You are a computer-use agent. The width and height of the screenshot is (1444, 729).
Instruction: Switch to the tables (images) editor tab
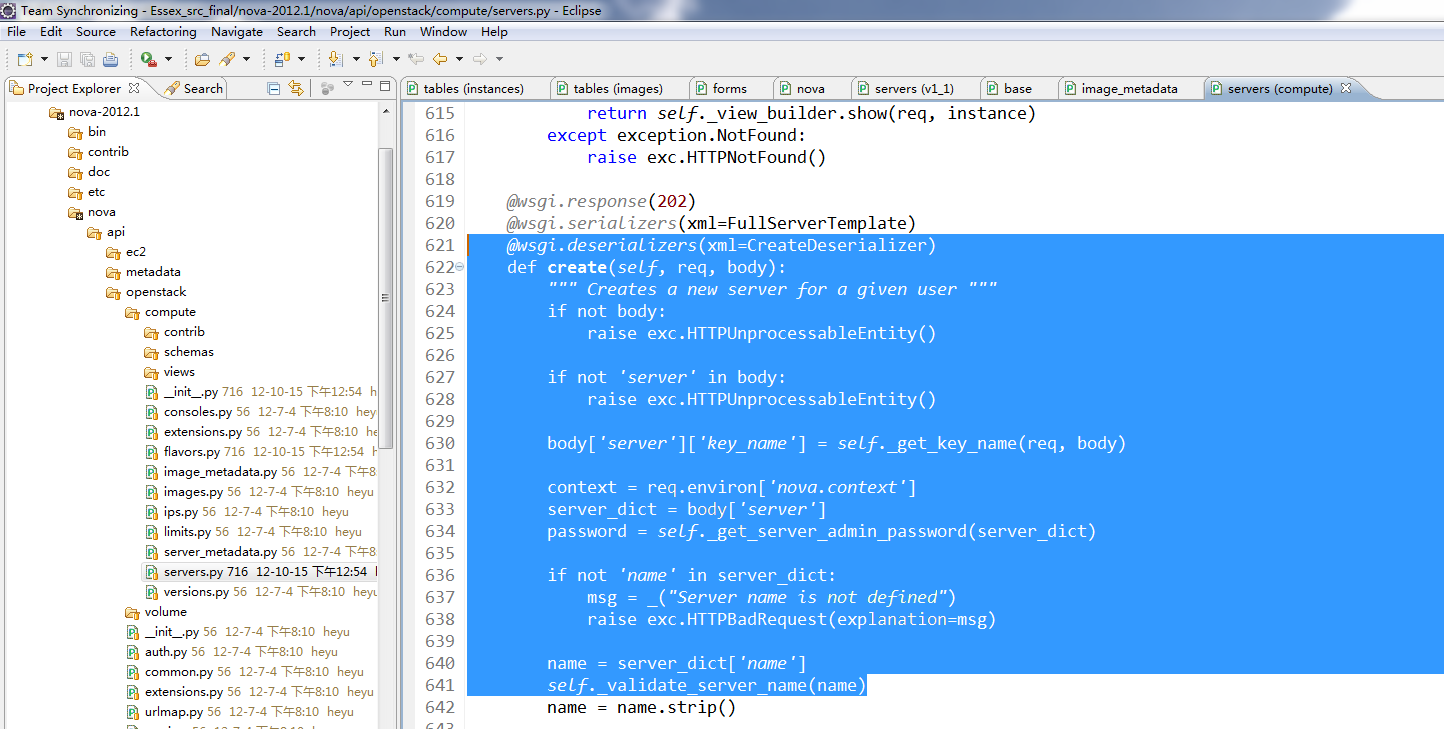click(619, 88)
